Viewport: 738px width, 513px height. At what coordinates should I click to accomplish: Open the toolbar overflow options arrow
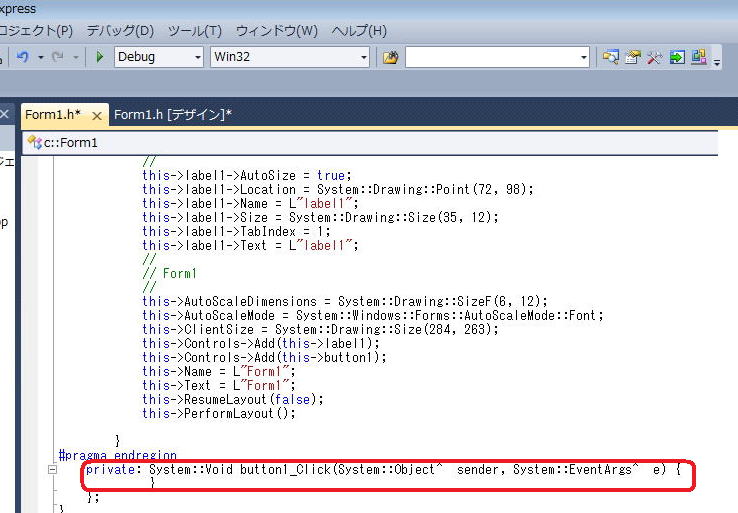[717, 62]
